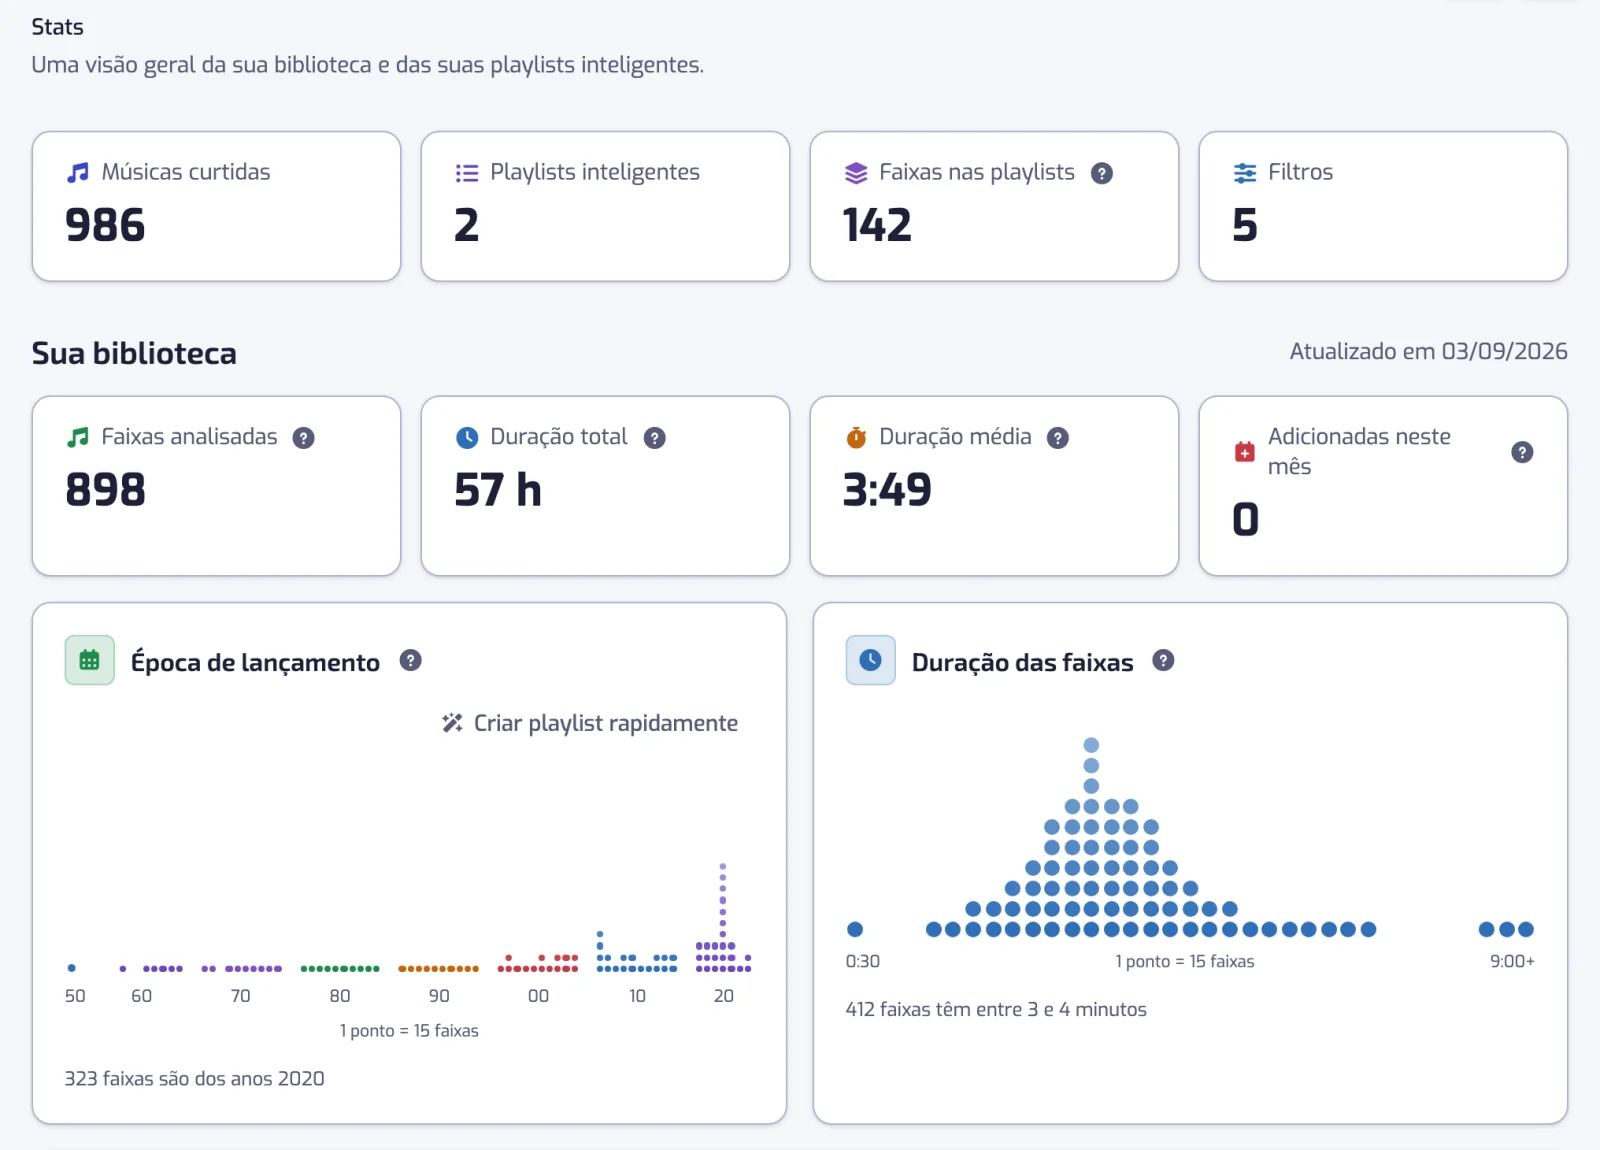Click the 0:30 duration axis label
Image resolution: width=1600 pixels, height=1150 pixels.
coord(863,961)
